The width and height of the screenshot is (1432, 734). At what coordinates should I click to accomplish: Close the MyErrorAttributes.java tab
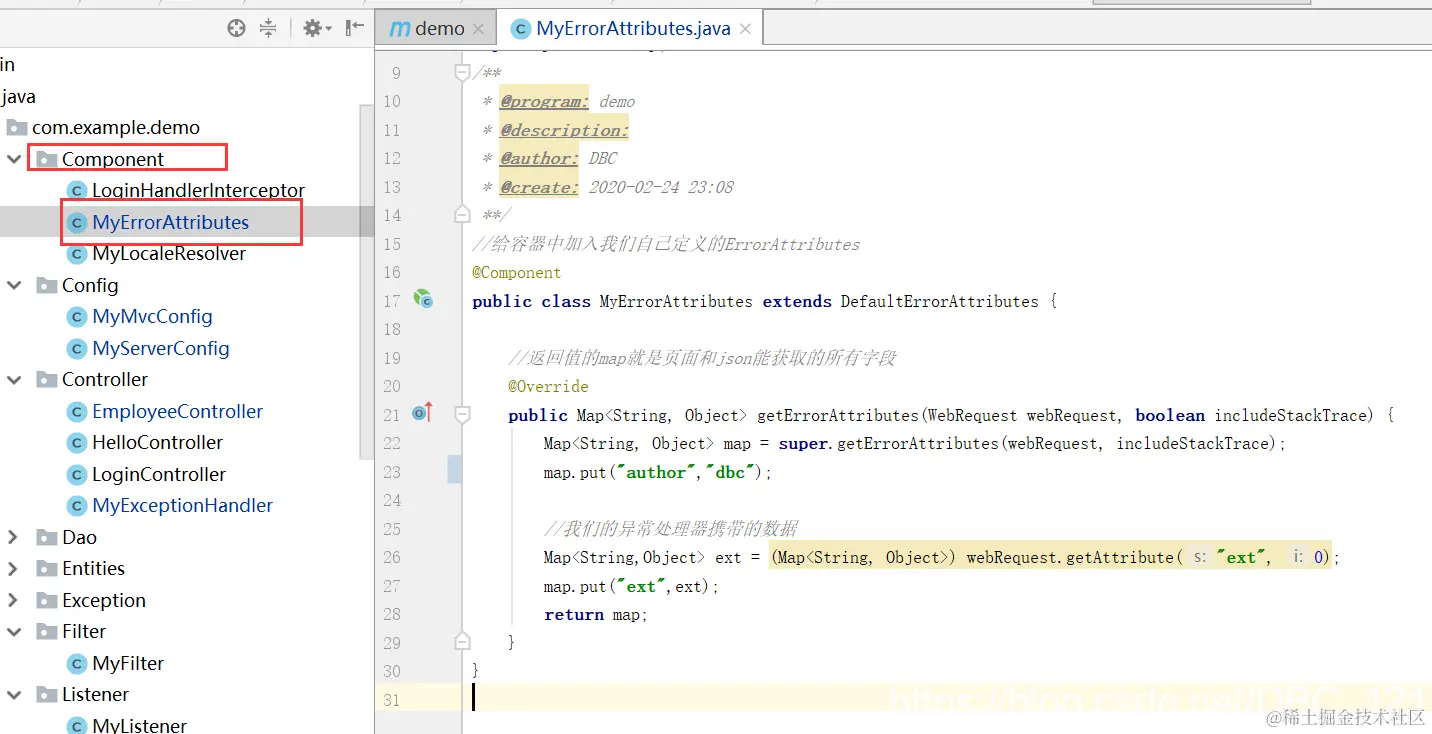tap(745, 30)
